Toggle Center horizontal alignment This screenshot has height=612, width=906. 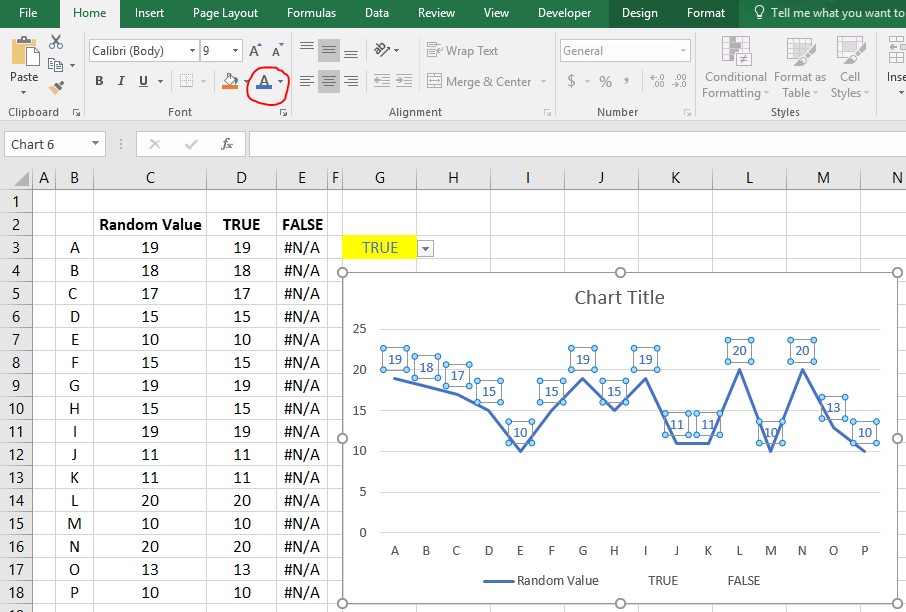pyautogui.click(x=329, y=81)
